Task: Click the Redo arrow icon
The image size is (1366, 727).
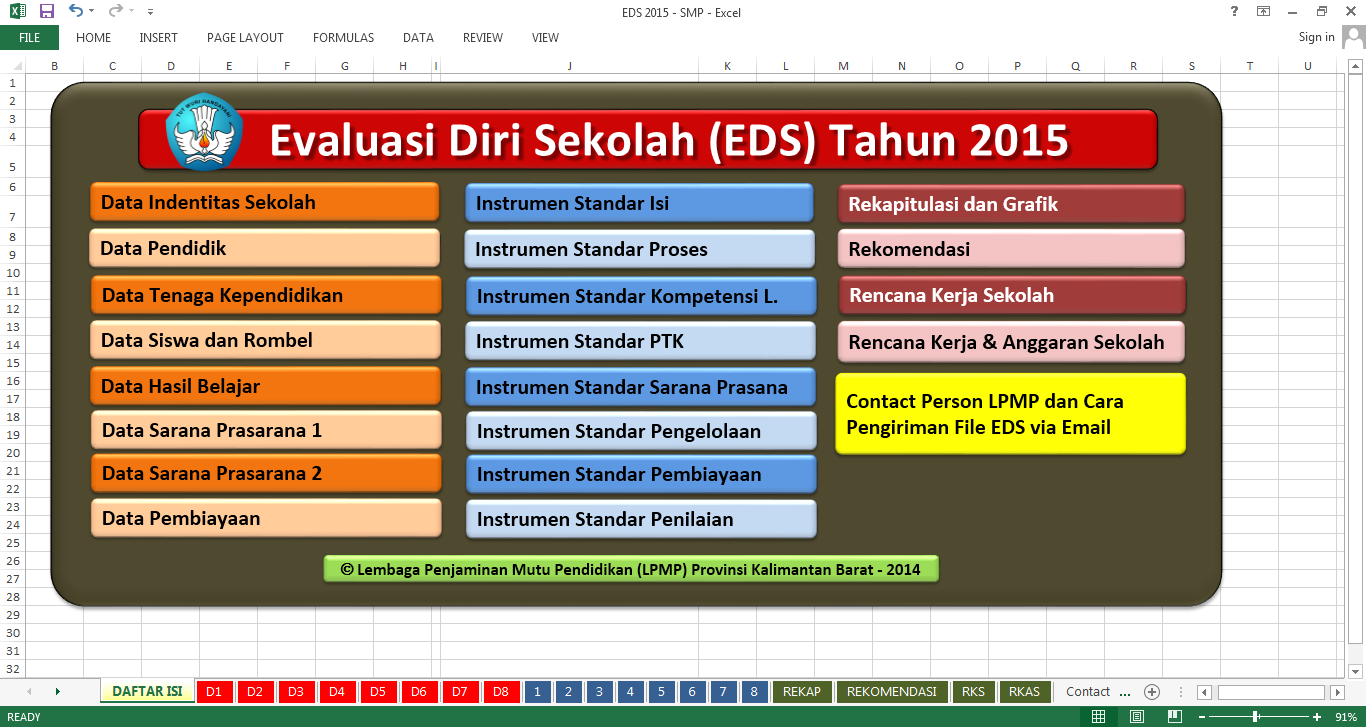Action: pos(114,11)
